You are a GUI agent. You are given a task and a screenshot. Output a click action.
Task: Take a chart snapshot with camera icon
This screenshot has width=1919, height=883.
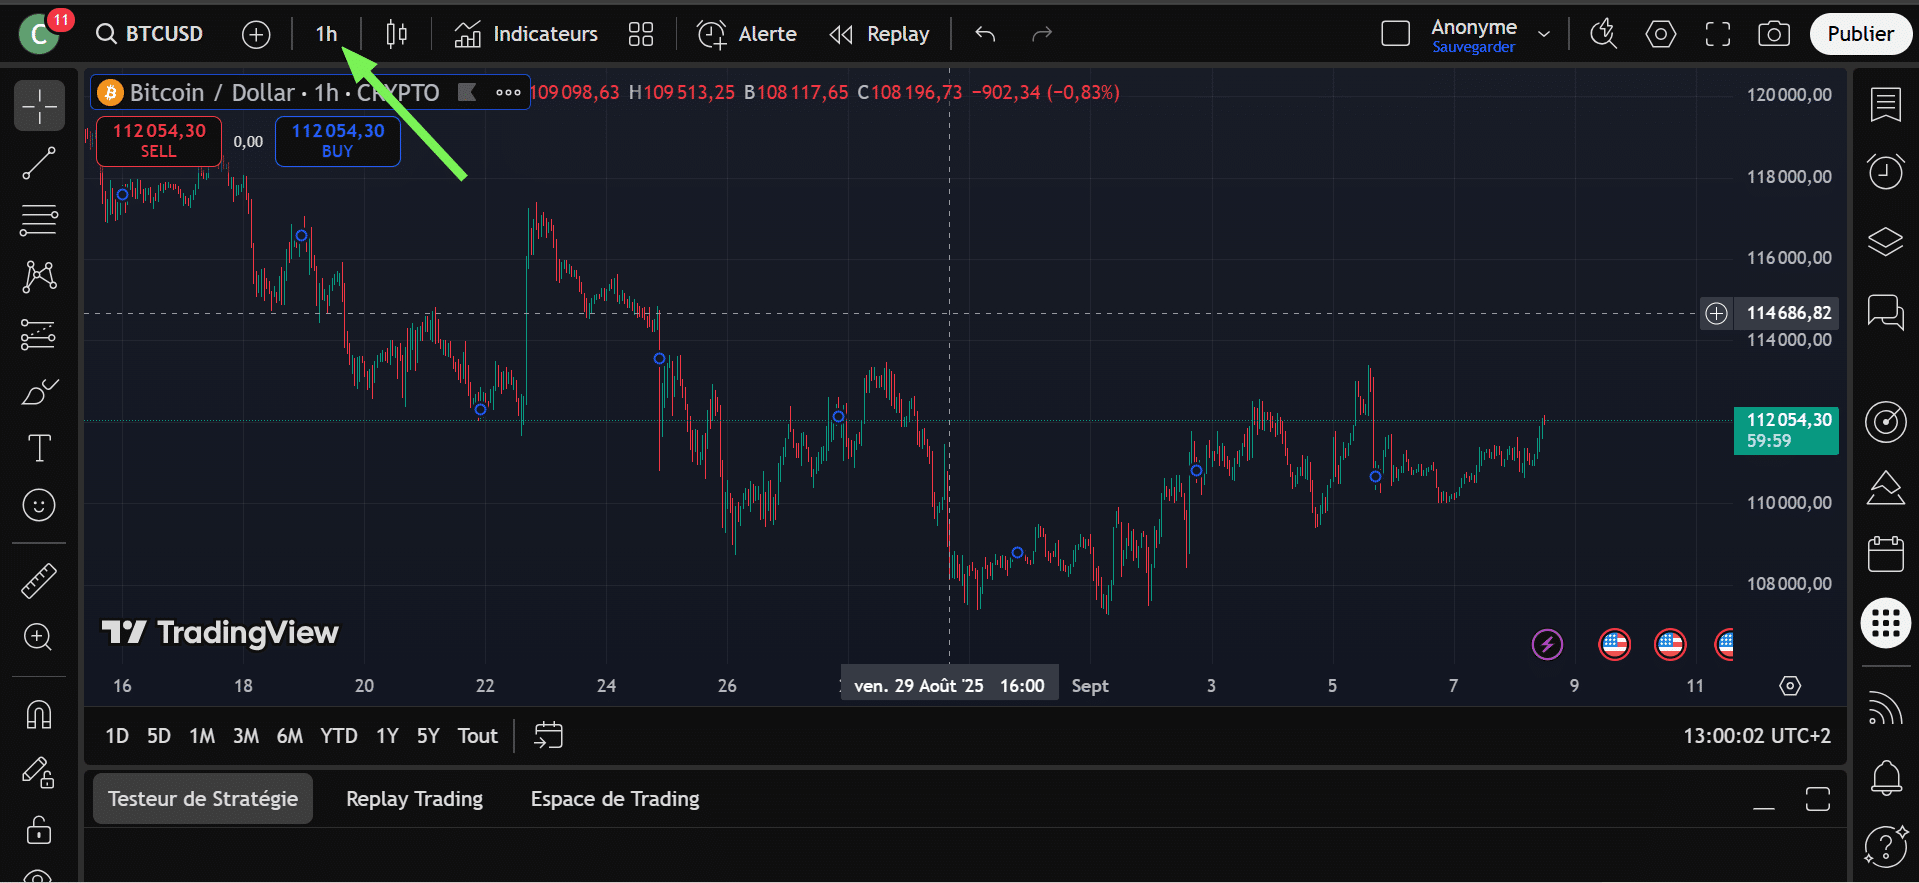click(1773, 35)
